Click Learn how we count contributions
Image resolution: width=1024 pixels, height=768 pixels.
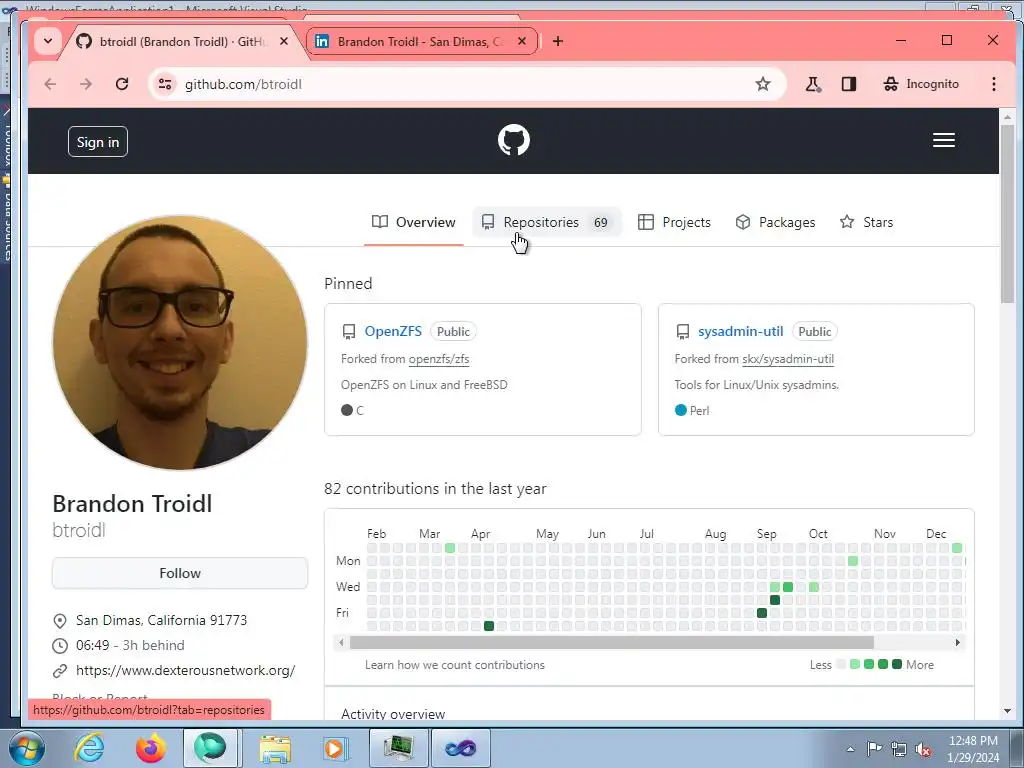coord(455,665)
